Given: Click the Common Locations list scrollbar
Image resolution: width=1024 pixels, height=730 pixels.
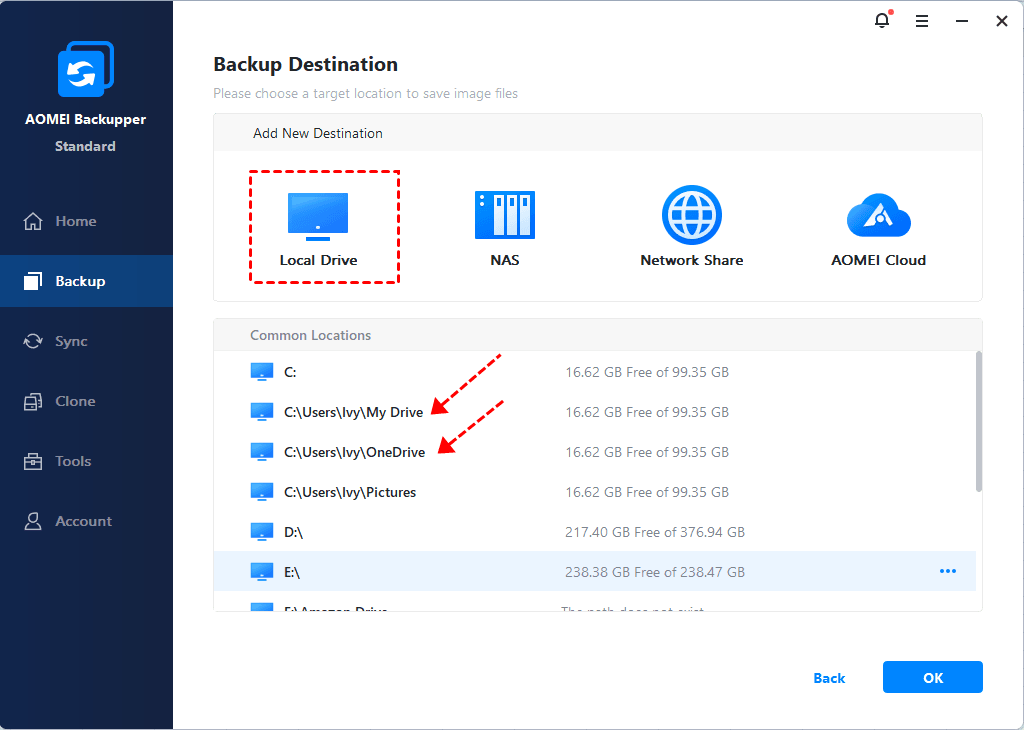Looking at the screenshot, I should [979, 420].
